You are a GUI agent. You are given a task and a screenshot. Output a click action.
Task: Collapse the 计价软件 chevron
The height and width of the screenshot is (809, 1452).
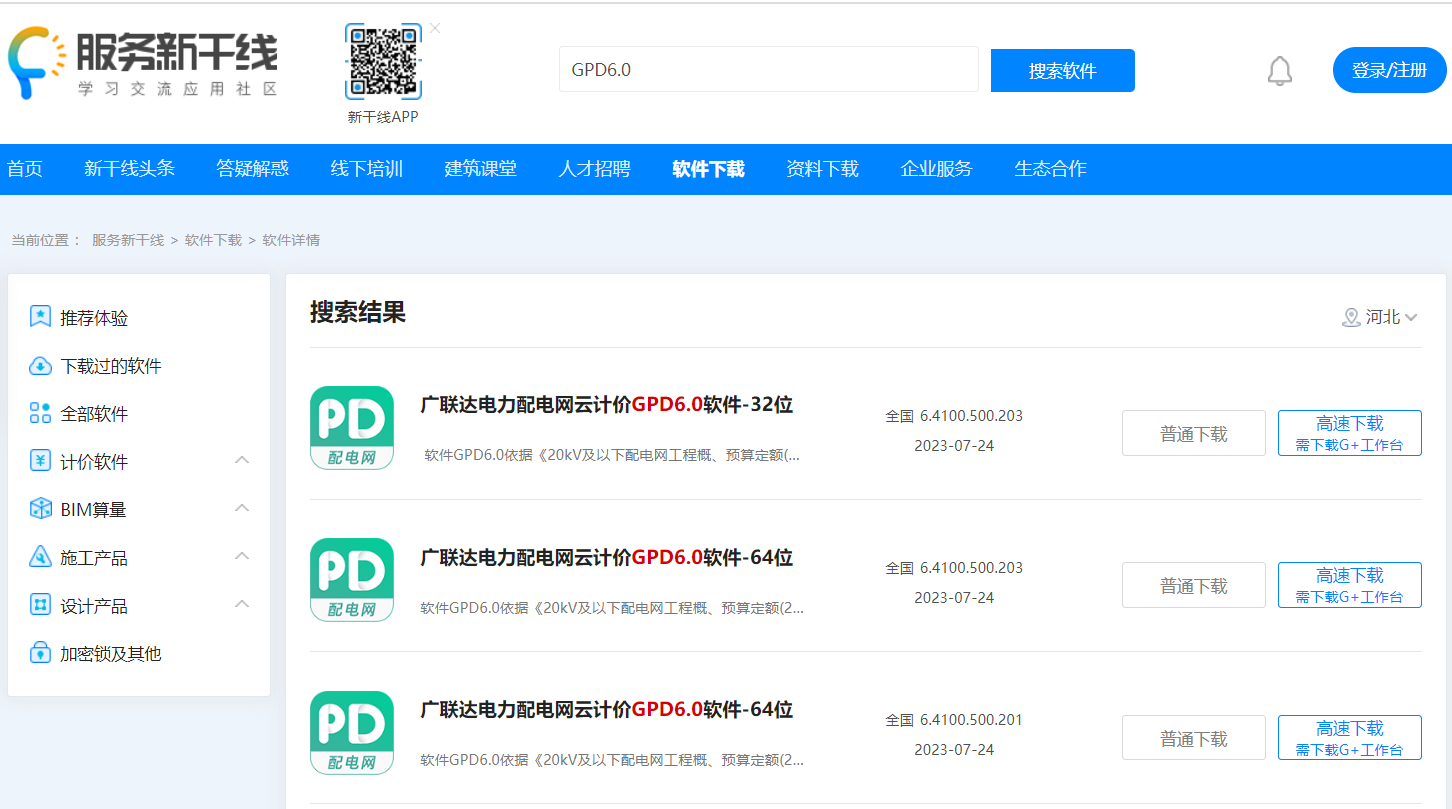coord(242,460)
